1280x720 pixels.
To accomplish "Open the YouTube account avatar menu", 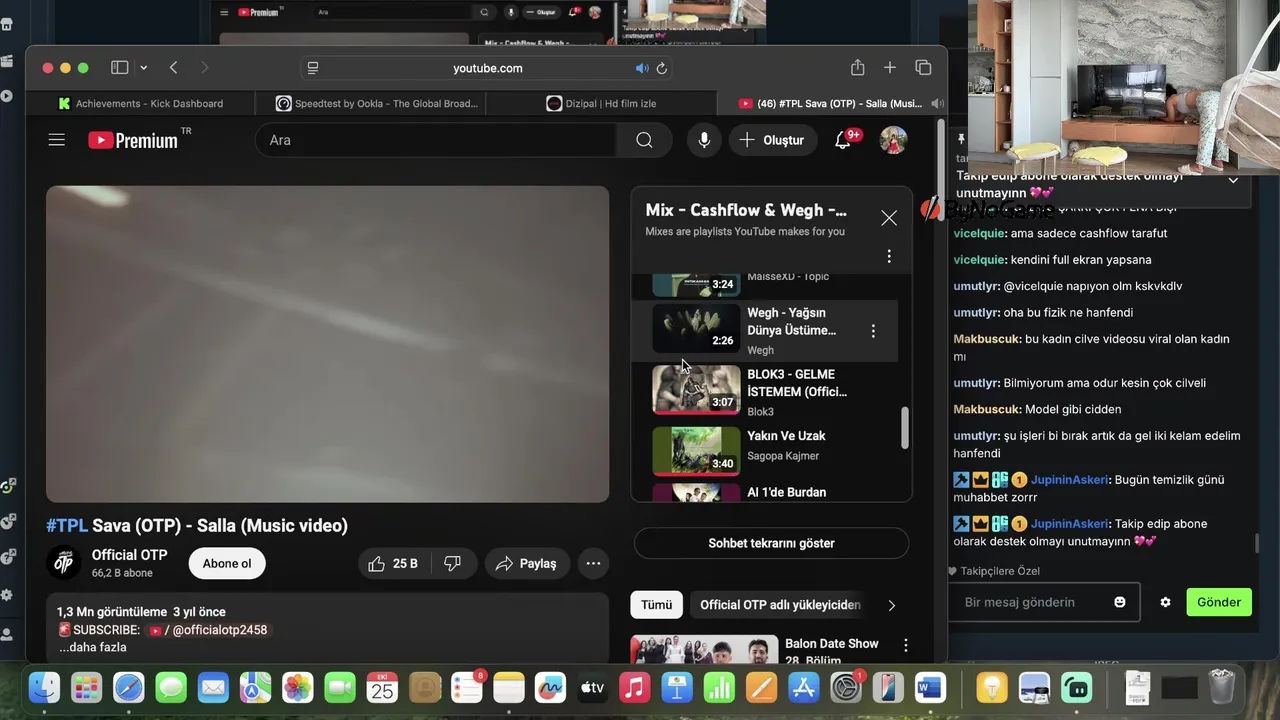I will tap(893, 140).
